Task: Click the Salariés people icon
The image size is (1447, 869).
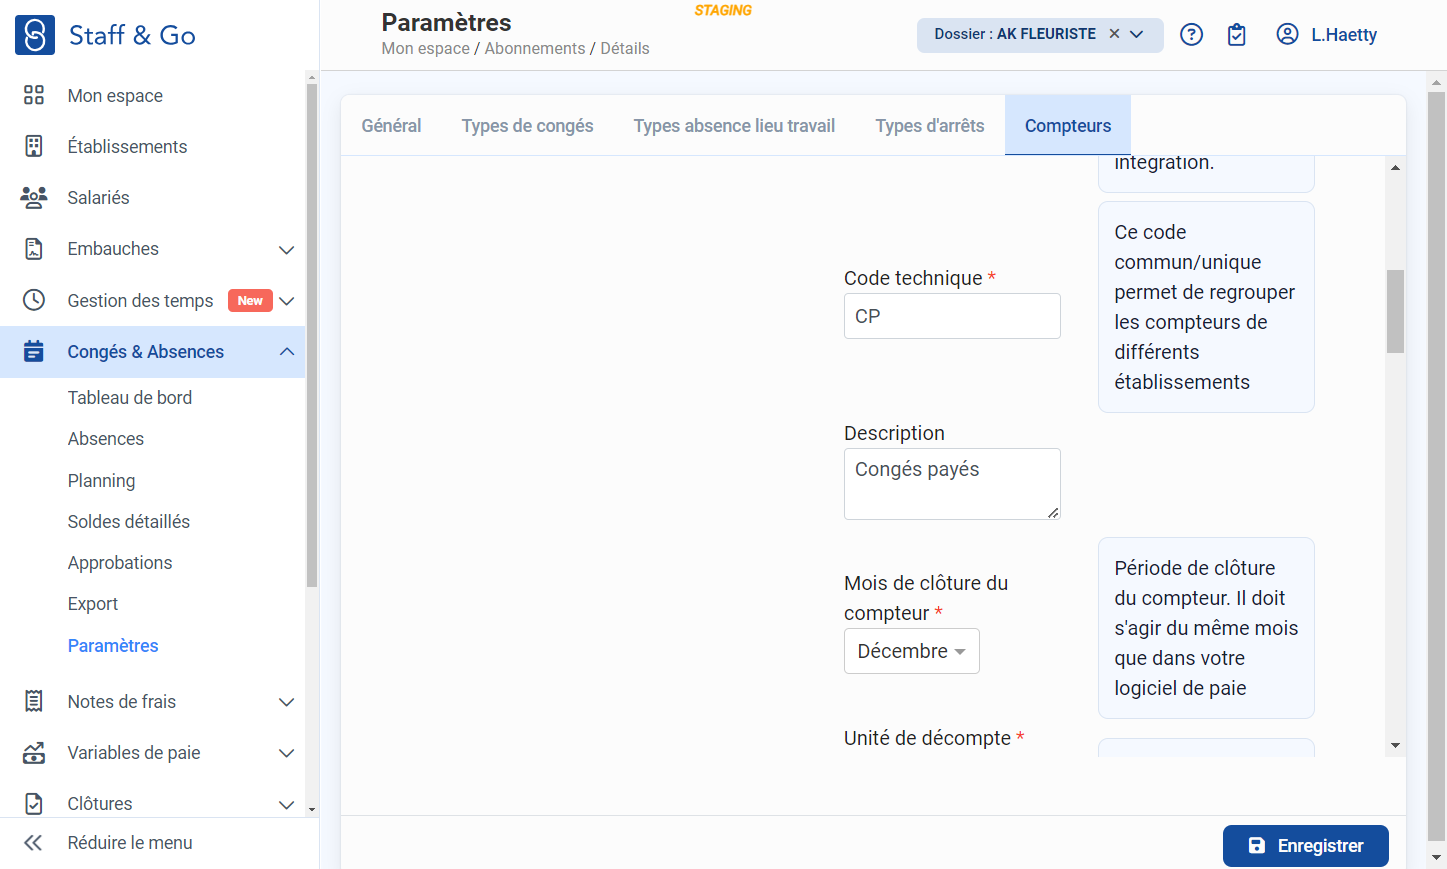Action: (34, 197)
